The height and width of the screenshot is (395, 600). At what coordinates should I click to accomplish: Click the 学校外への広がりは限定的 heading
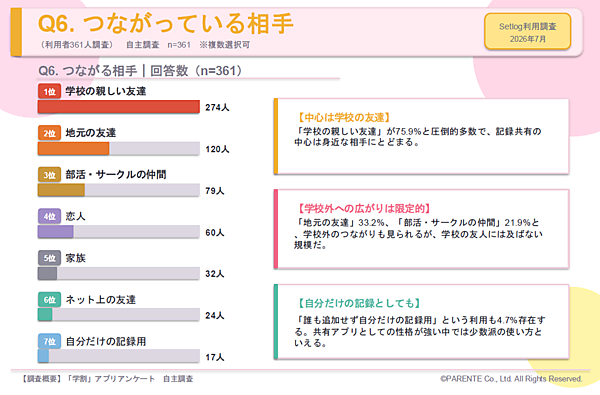coord(364,209)
